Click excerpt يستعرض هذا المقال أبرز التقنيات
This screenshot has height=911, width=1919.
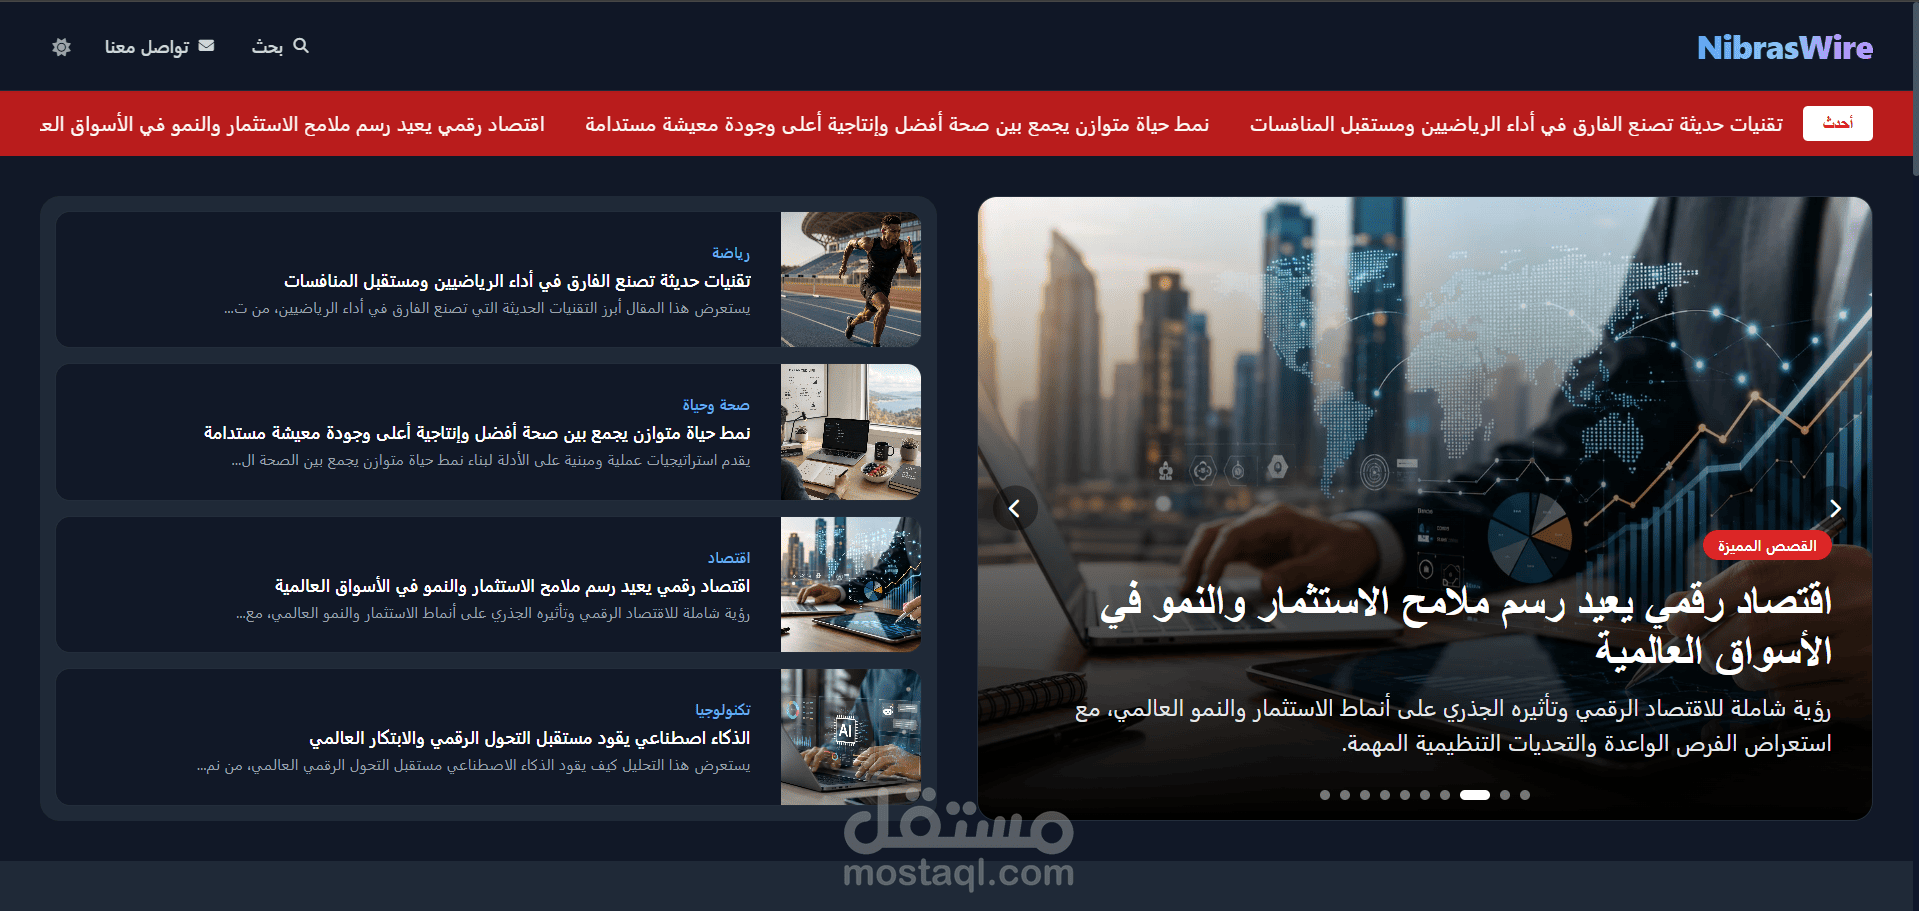487,309
